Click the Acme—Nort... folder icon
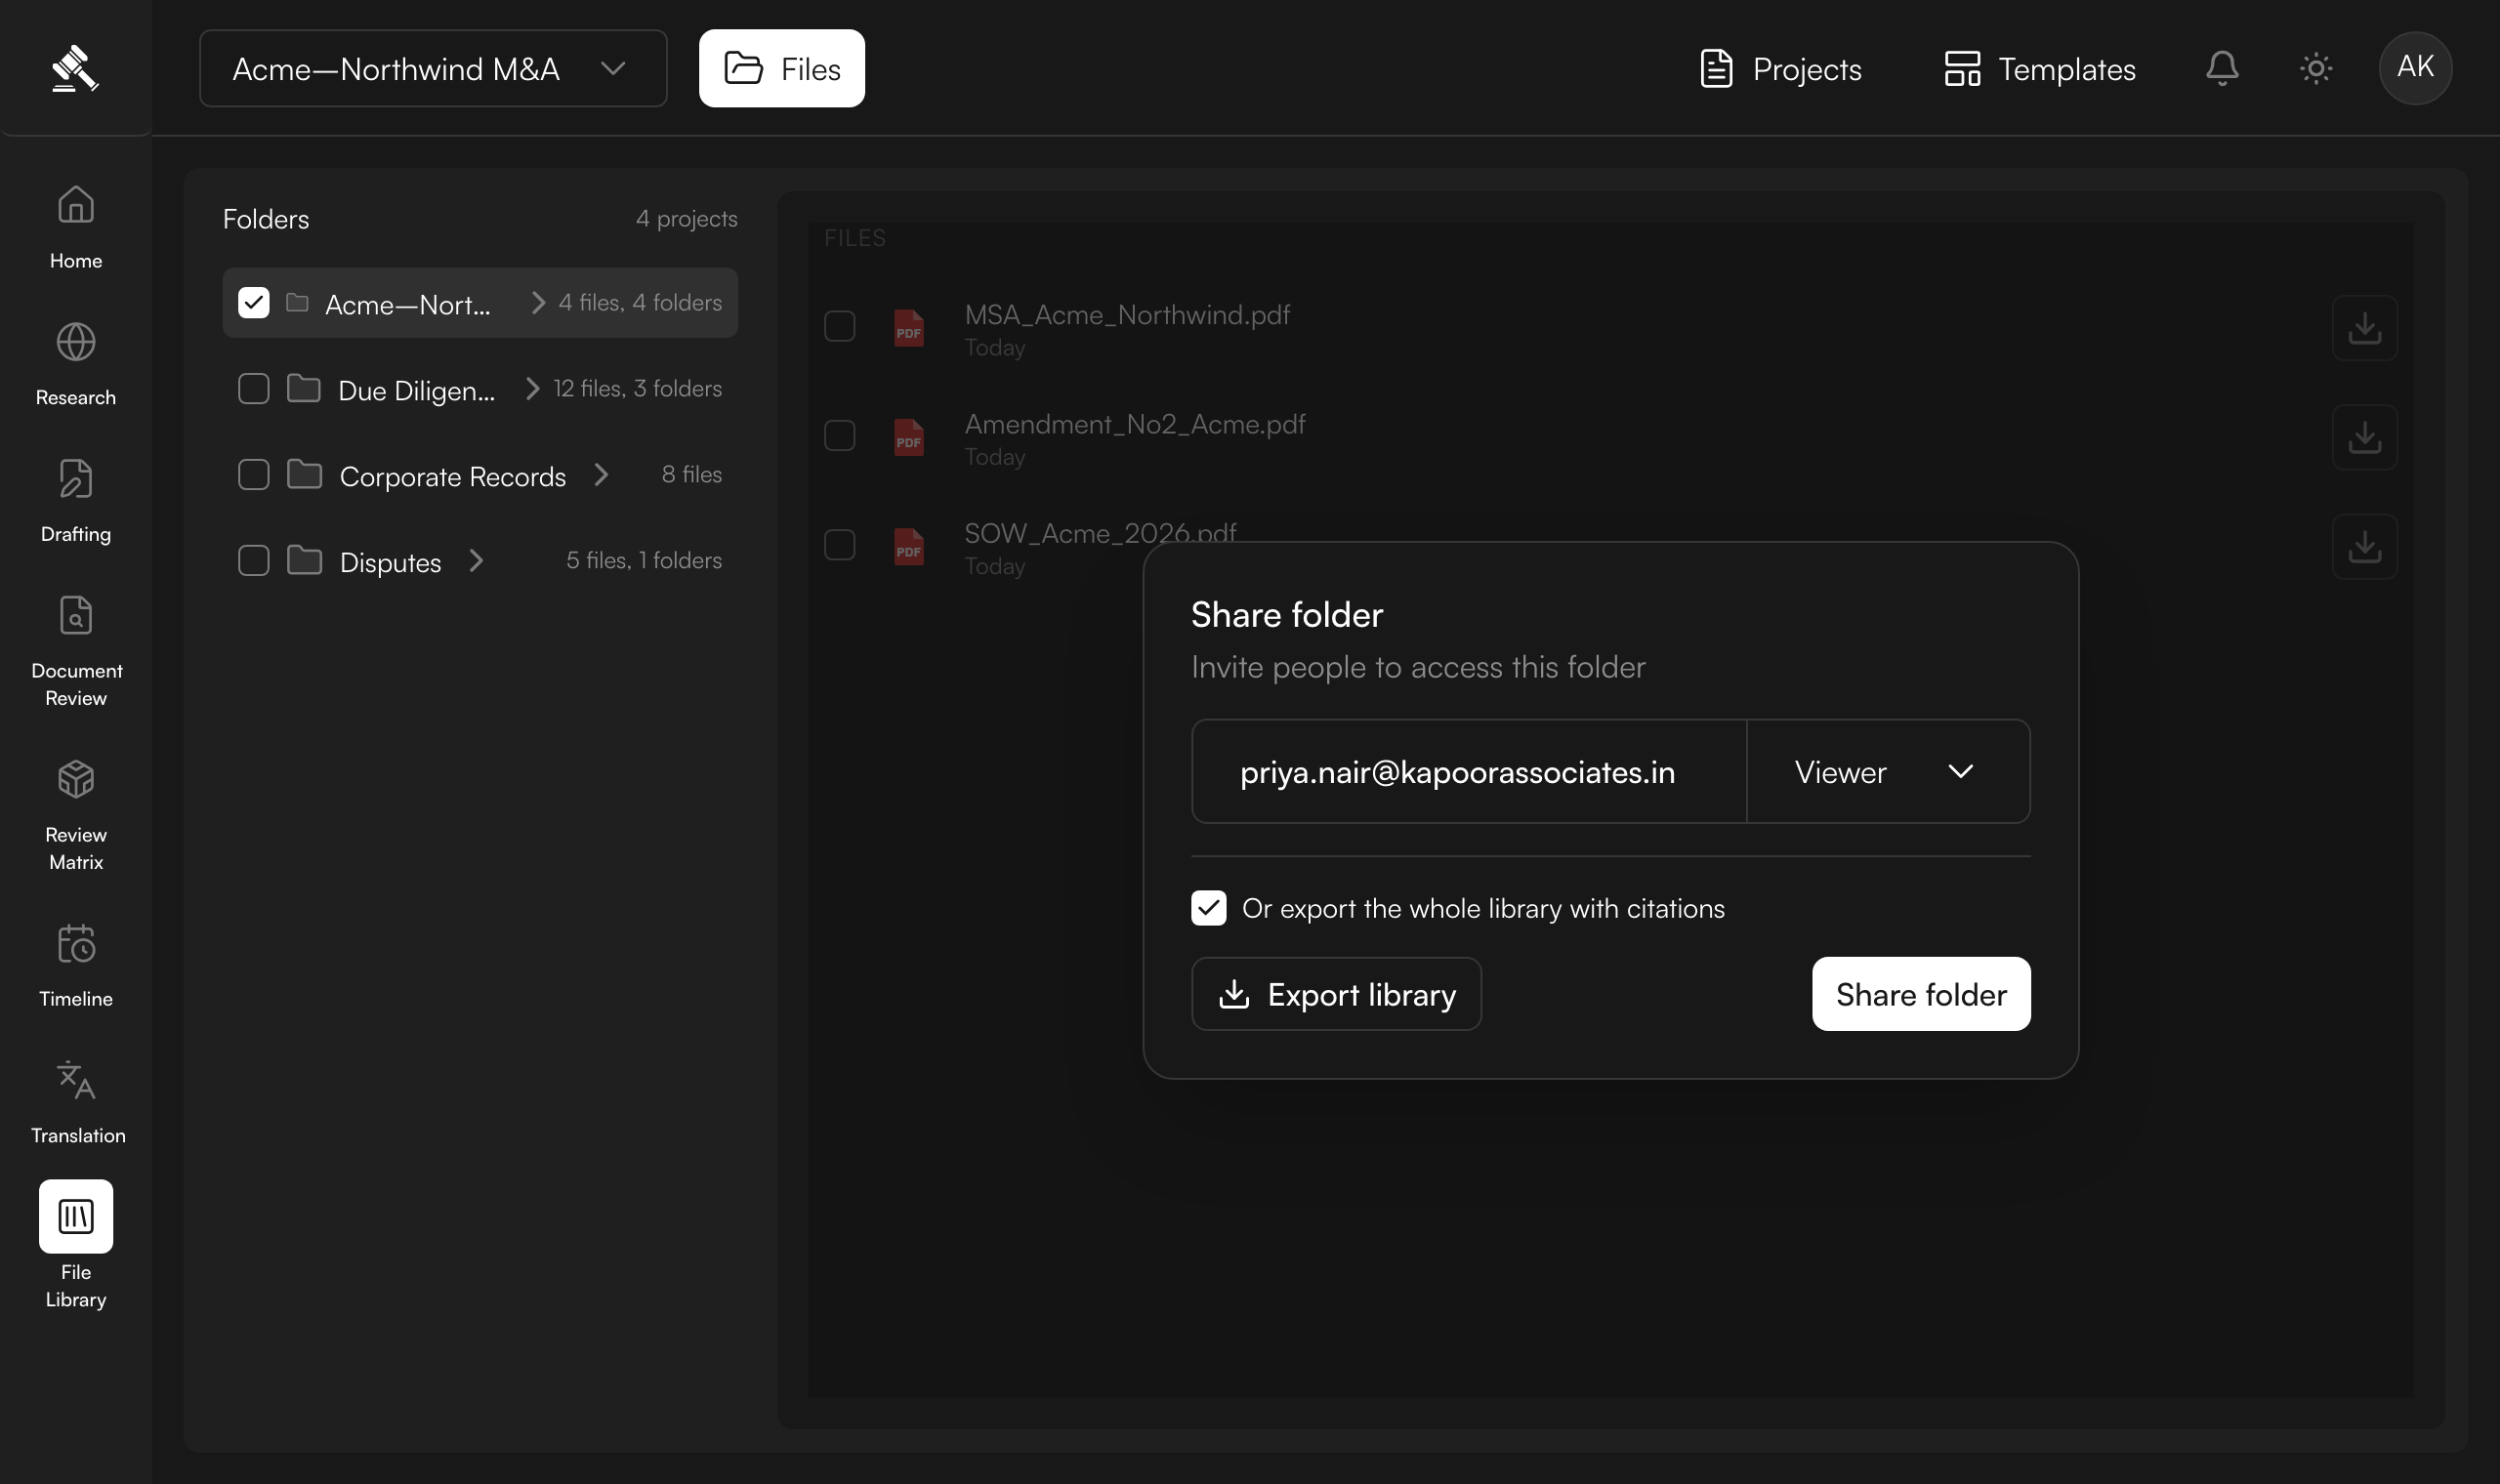Viewport: 2500px width, 1484px height. pos(297,302)
